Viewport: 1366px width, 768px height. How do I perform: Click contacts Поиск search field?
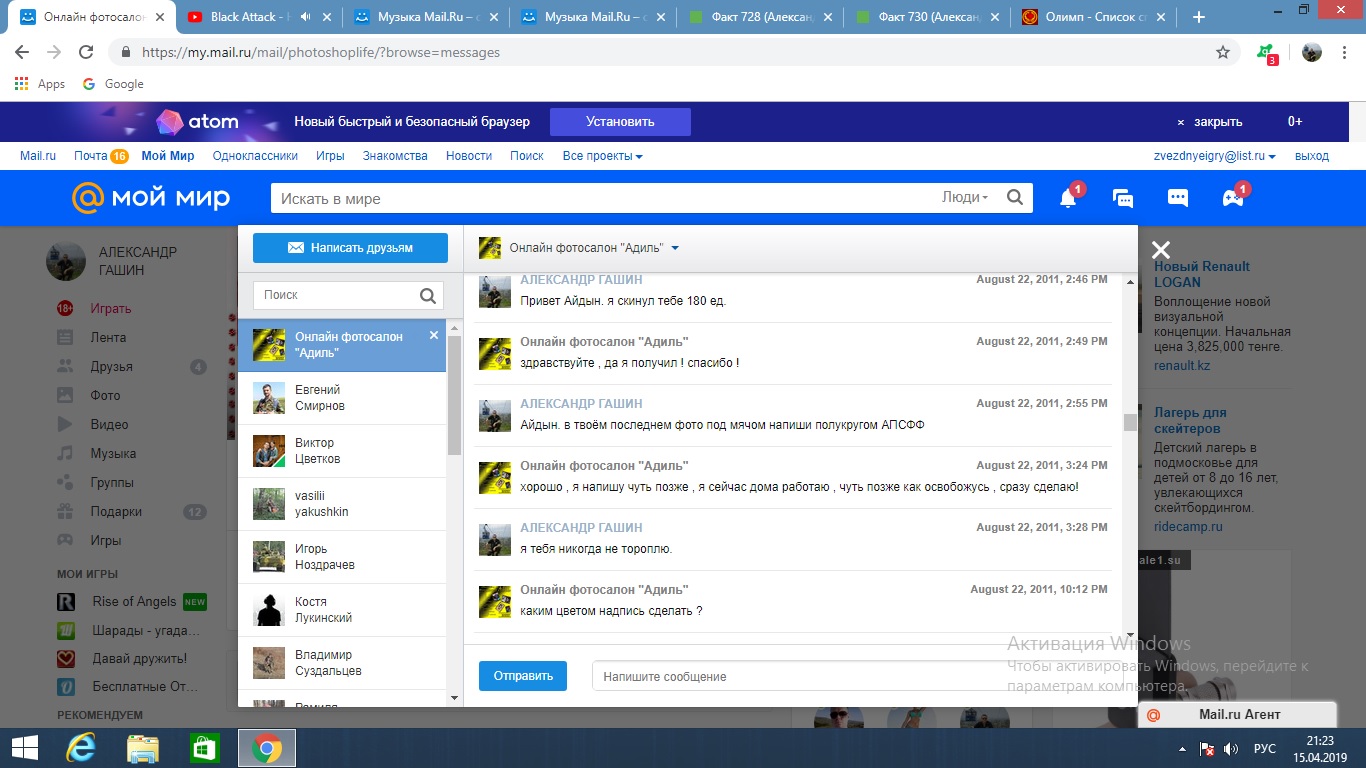coord(335,295)
